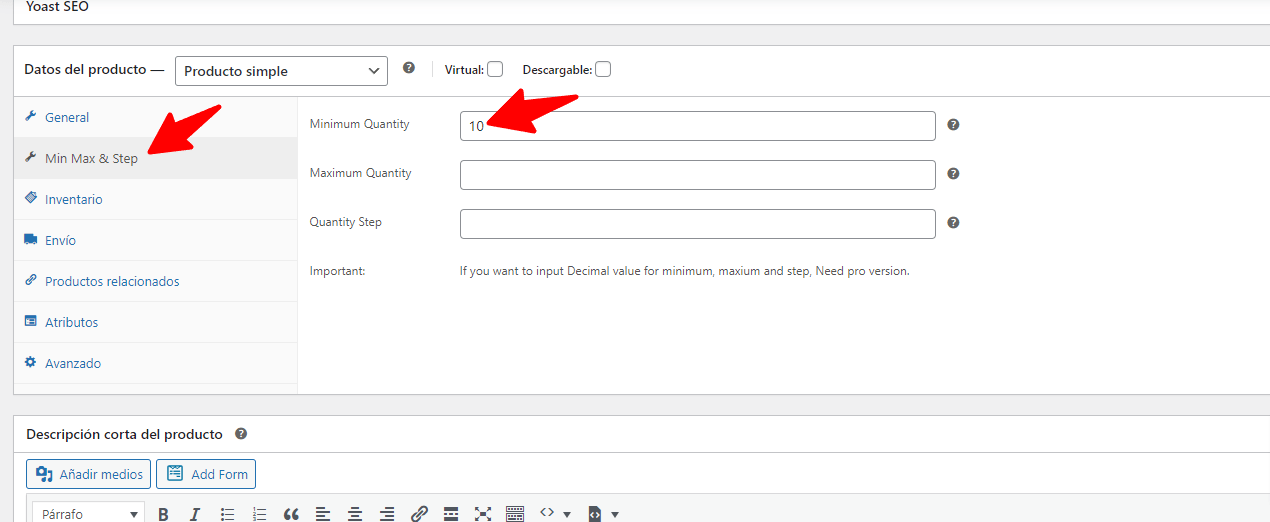Image resolution: width=1270 pixels, height=522 pixels.
Task: Insert a bulleted list
Action: pyautogui.click(x=227, y=514)
